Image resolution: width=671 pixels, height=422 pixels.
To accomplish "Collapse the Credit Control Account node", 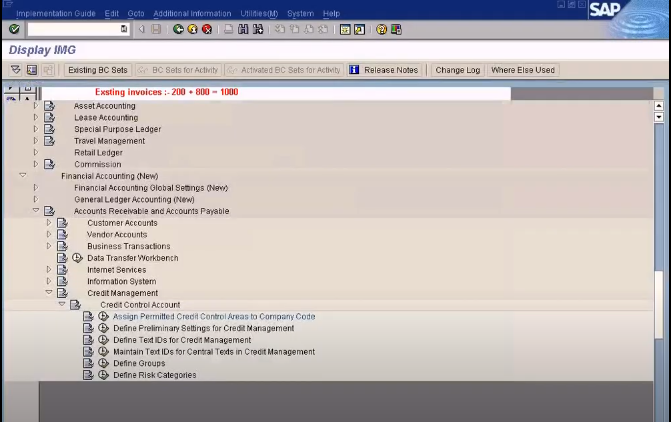I will 62,304.
